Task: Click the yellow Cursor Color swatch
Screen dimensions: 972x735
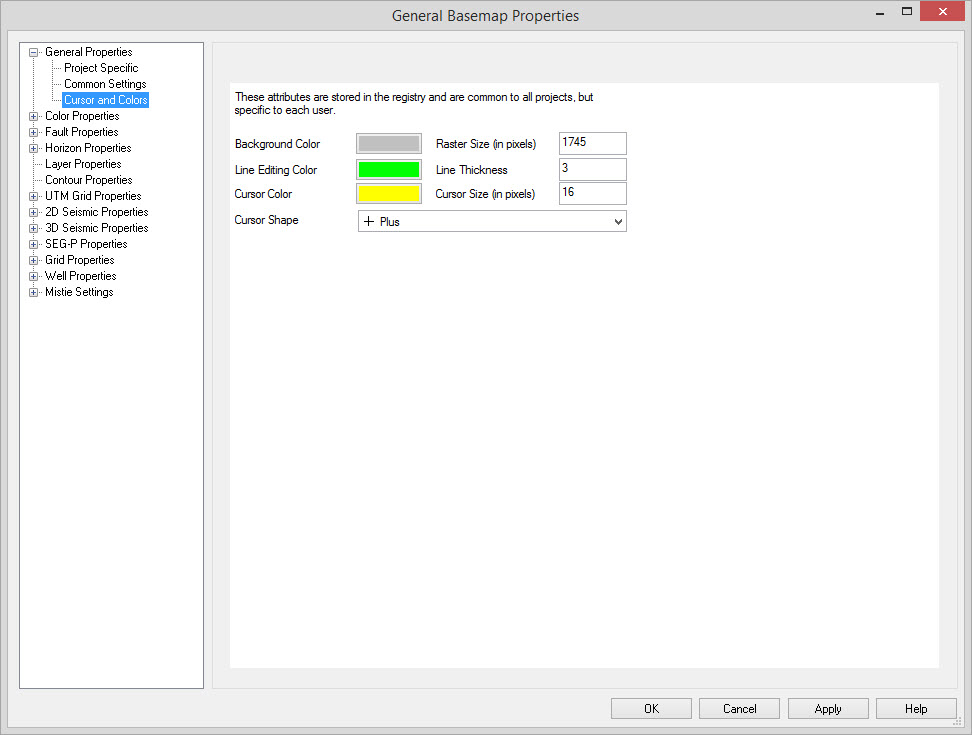Action: tap(389, 194)
